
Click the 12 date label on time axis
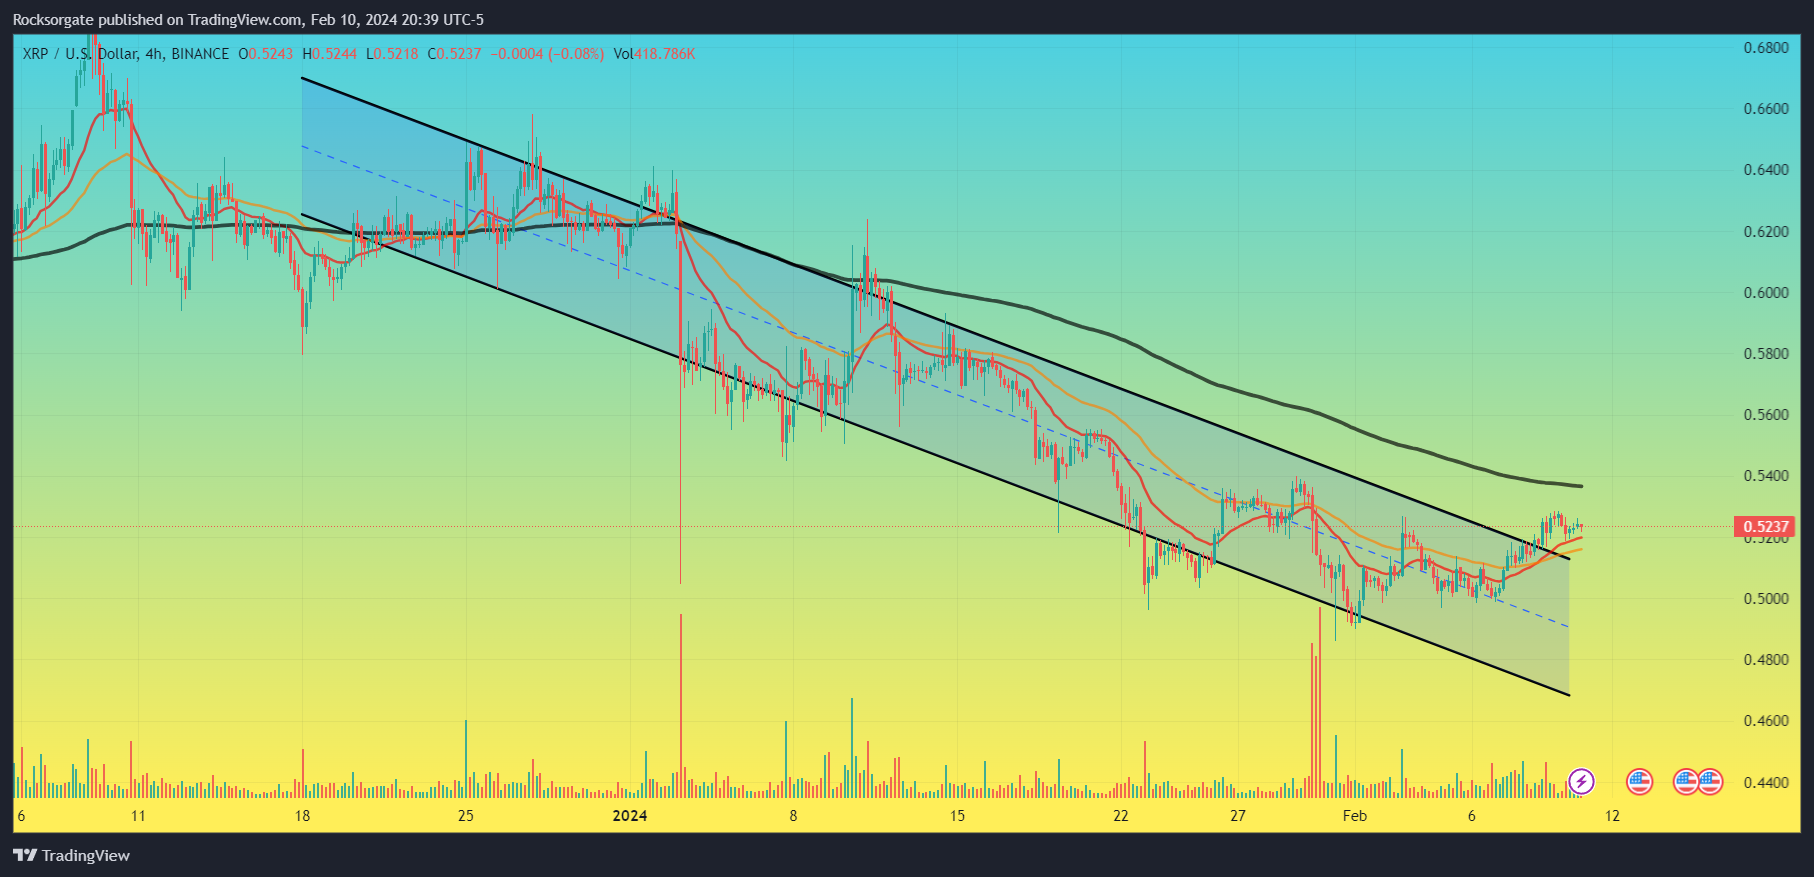tap(1612, 816)
